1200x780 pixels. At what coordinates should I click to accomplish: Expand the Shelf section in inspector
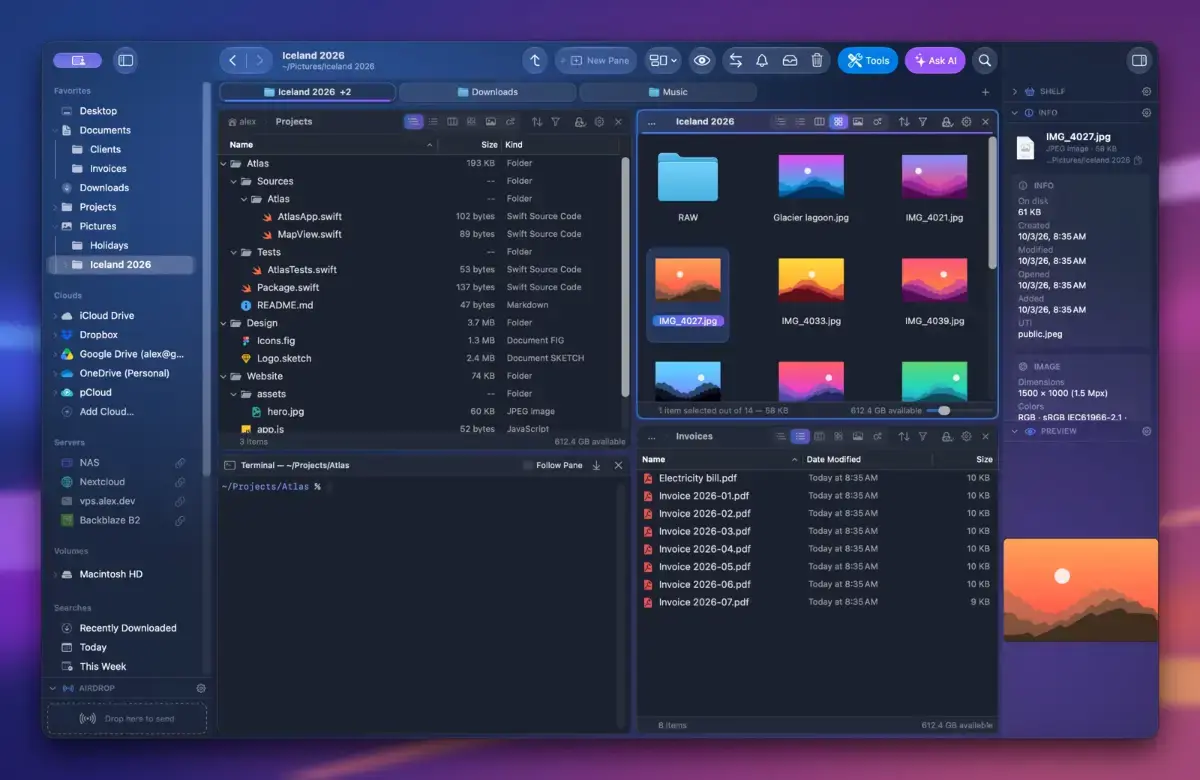(1015, 91)
